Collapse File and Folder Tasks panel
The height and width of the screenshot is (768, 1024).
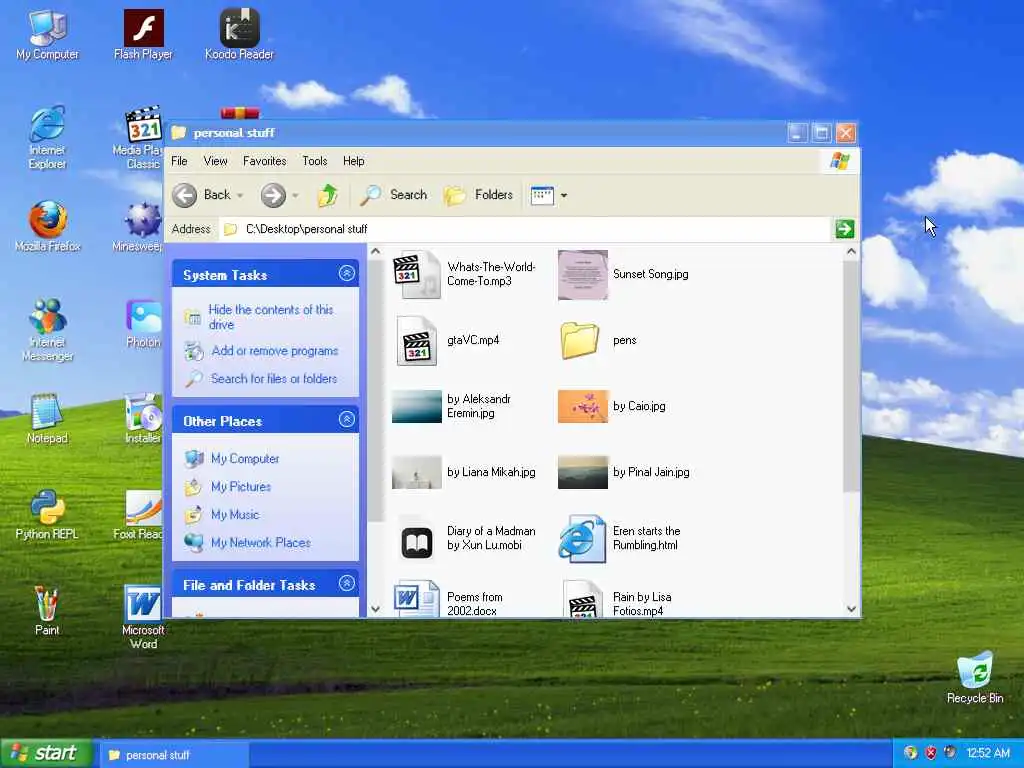pos(347,583)
